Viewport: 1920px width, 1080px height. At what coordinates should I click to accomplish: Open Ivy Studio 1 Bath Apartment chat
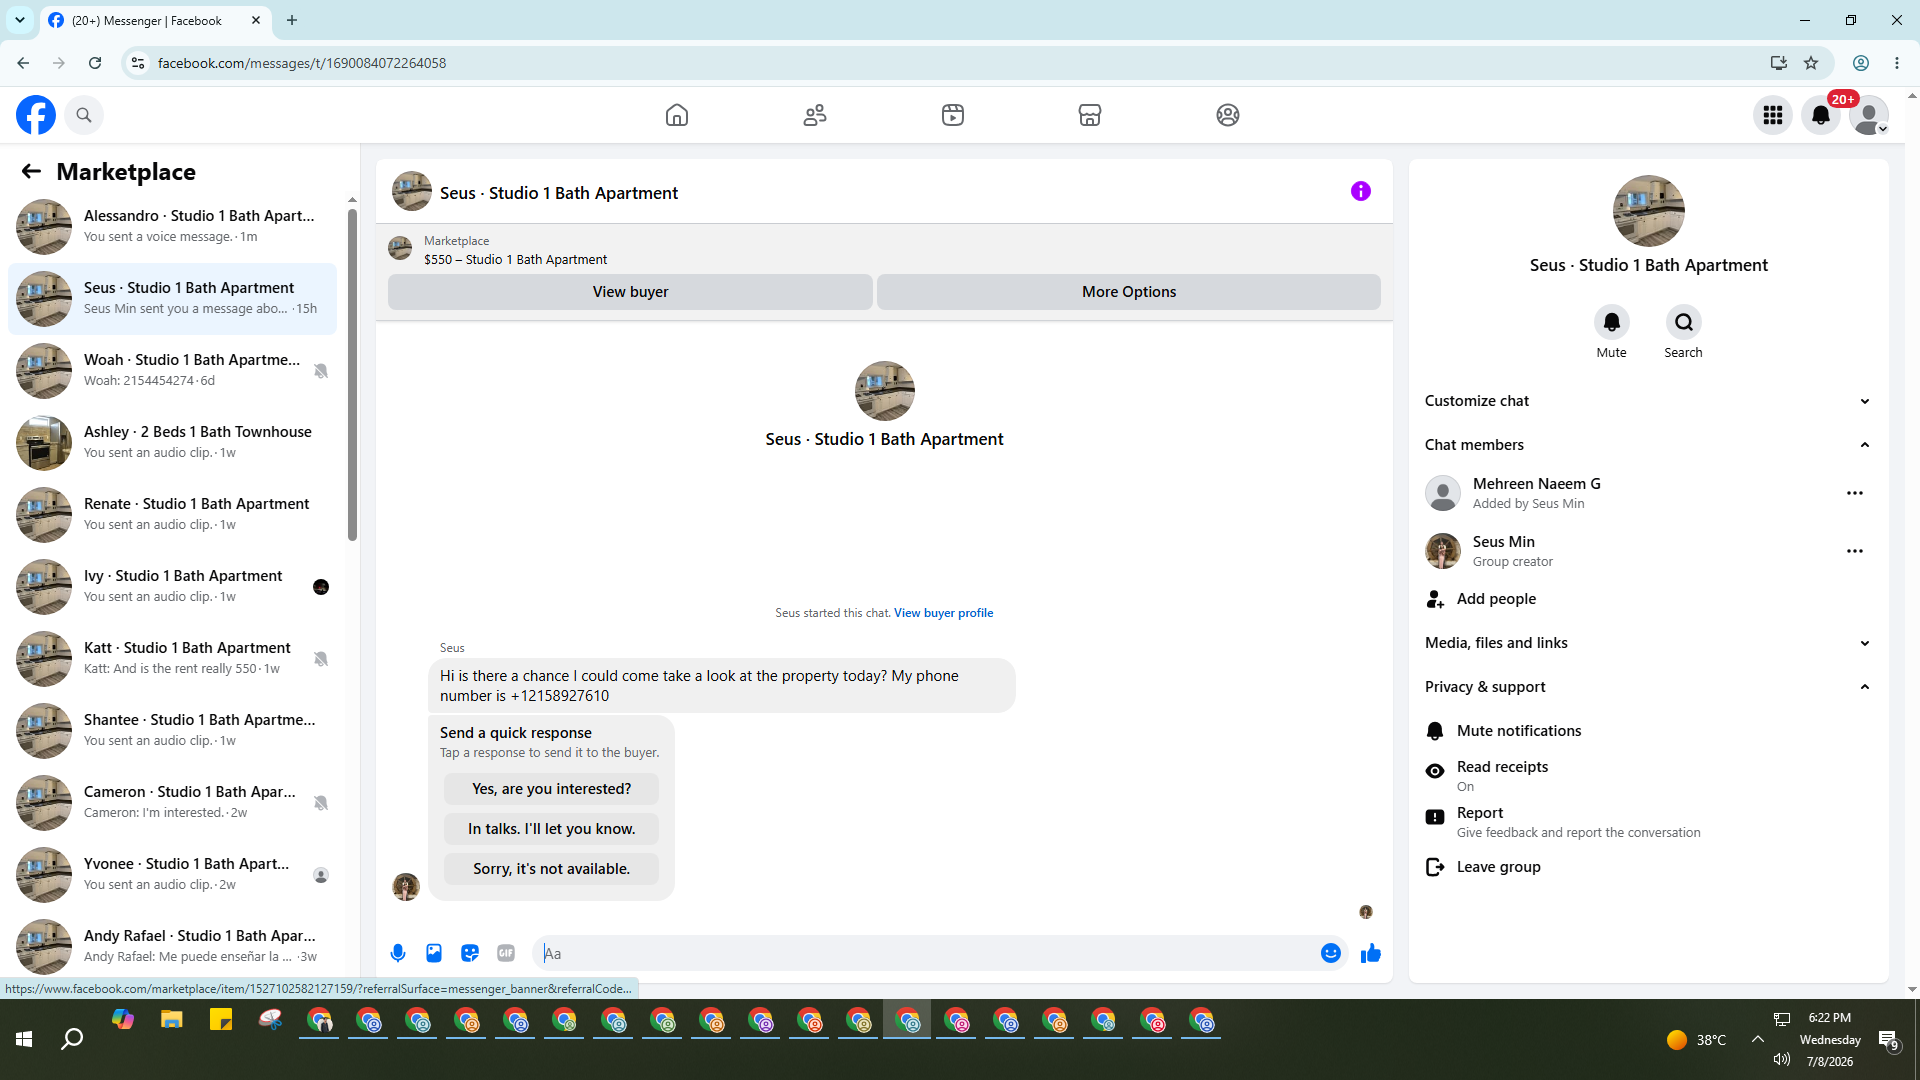click(172, 586)
